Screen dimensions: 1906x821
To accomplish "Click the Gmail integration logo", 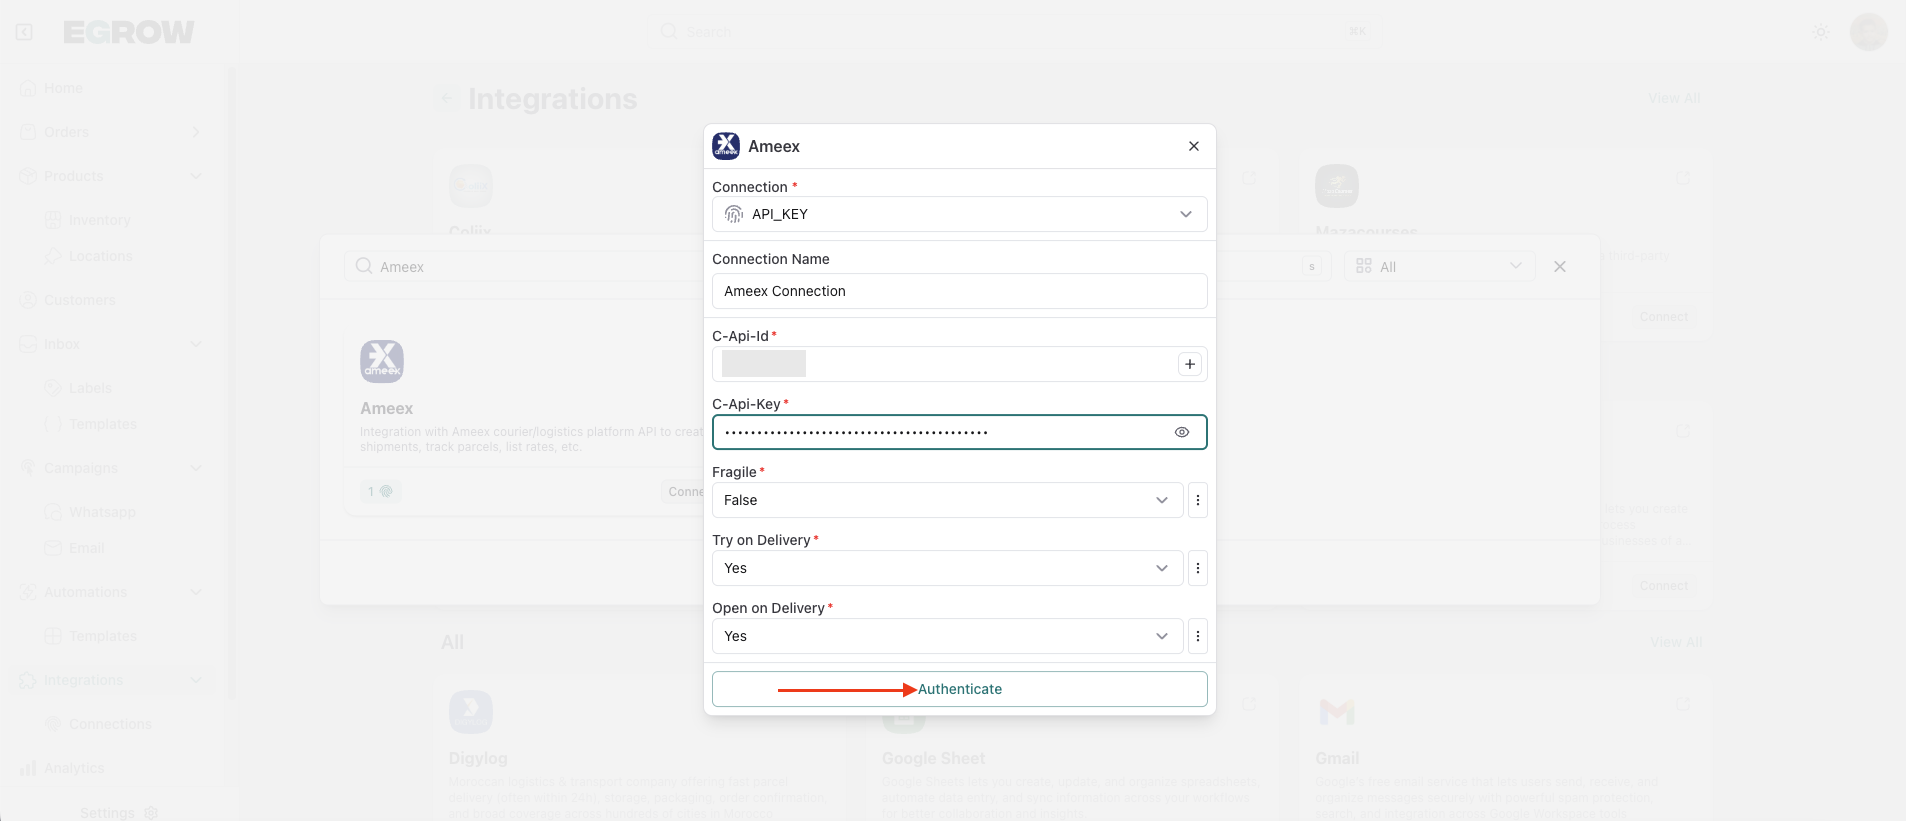I will click(x=1337, y=712).
